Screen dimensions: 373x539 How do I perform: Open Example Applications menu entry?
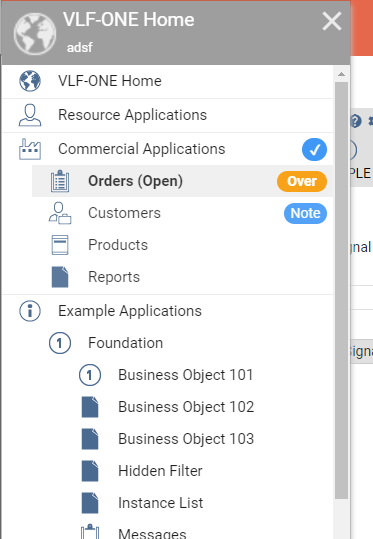(x=168, y=311)
